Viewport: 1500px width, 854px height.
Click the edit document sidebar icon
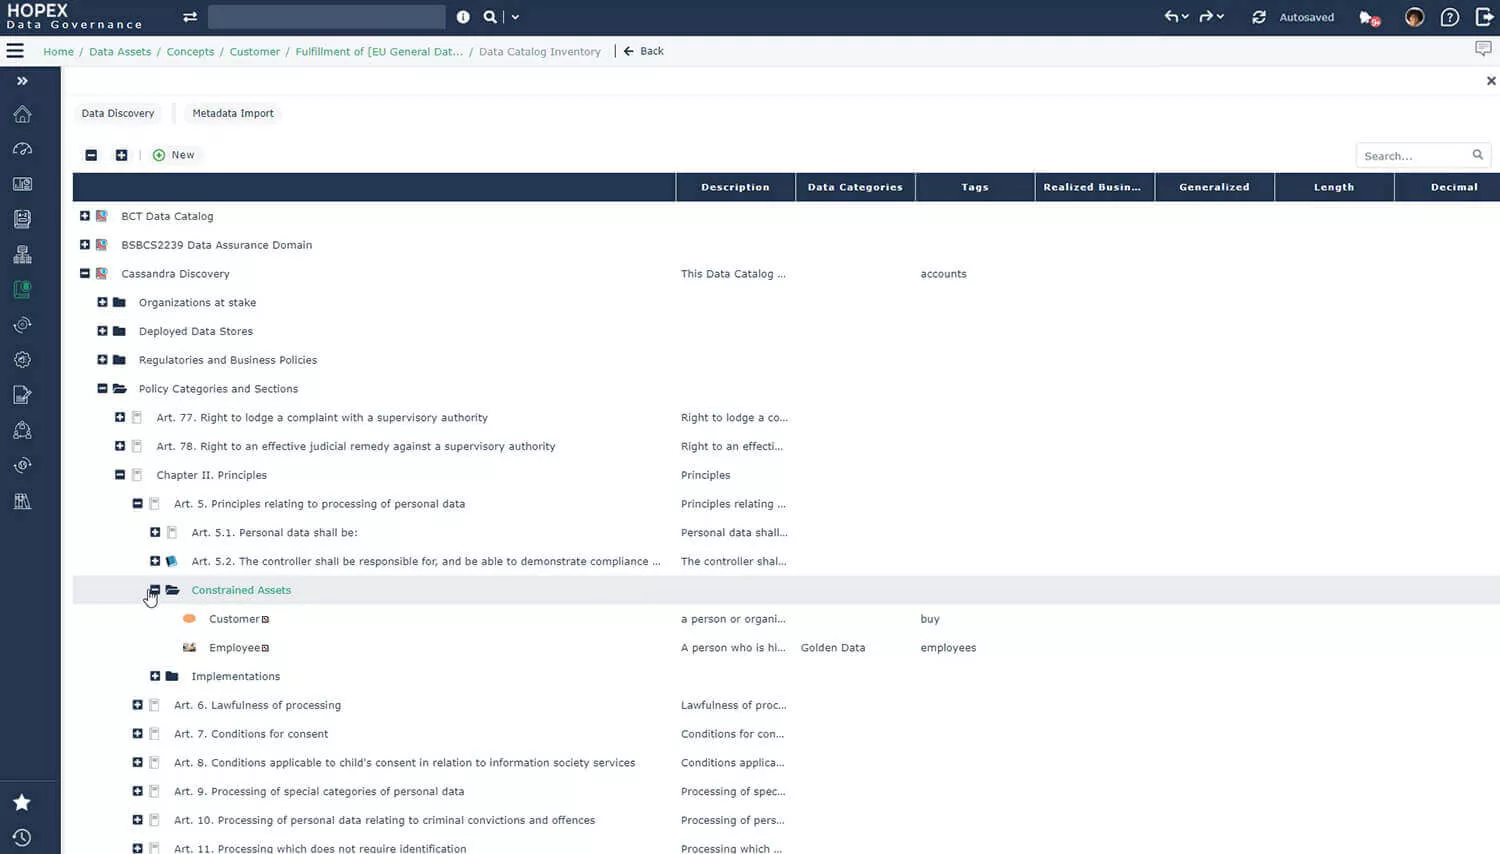22,395
